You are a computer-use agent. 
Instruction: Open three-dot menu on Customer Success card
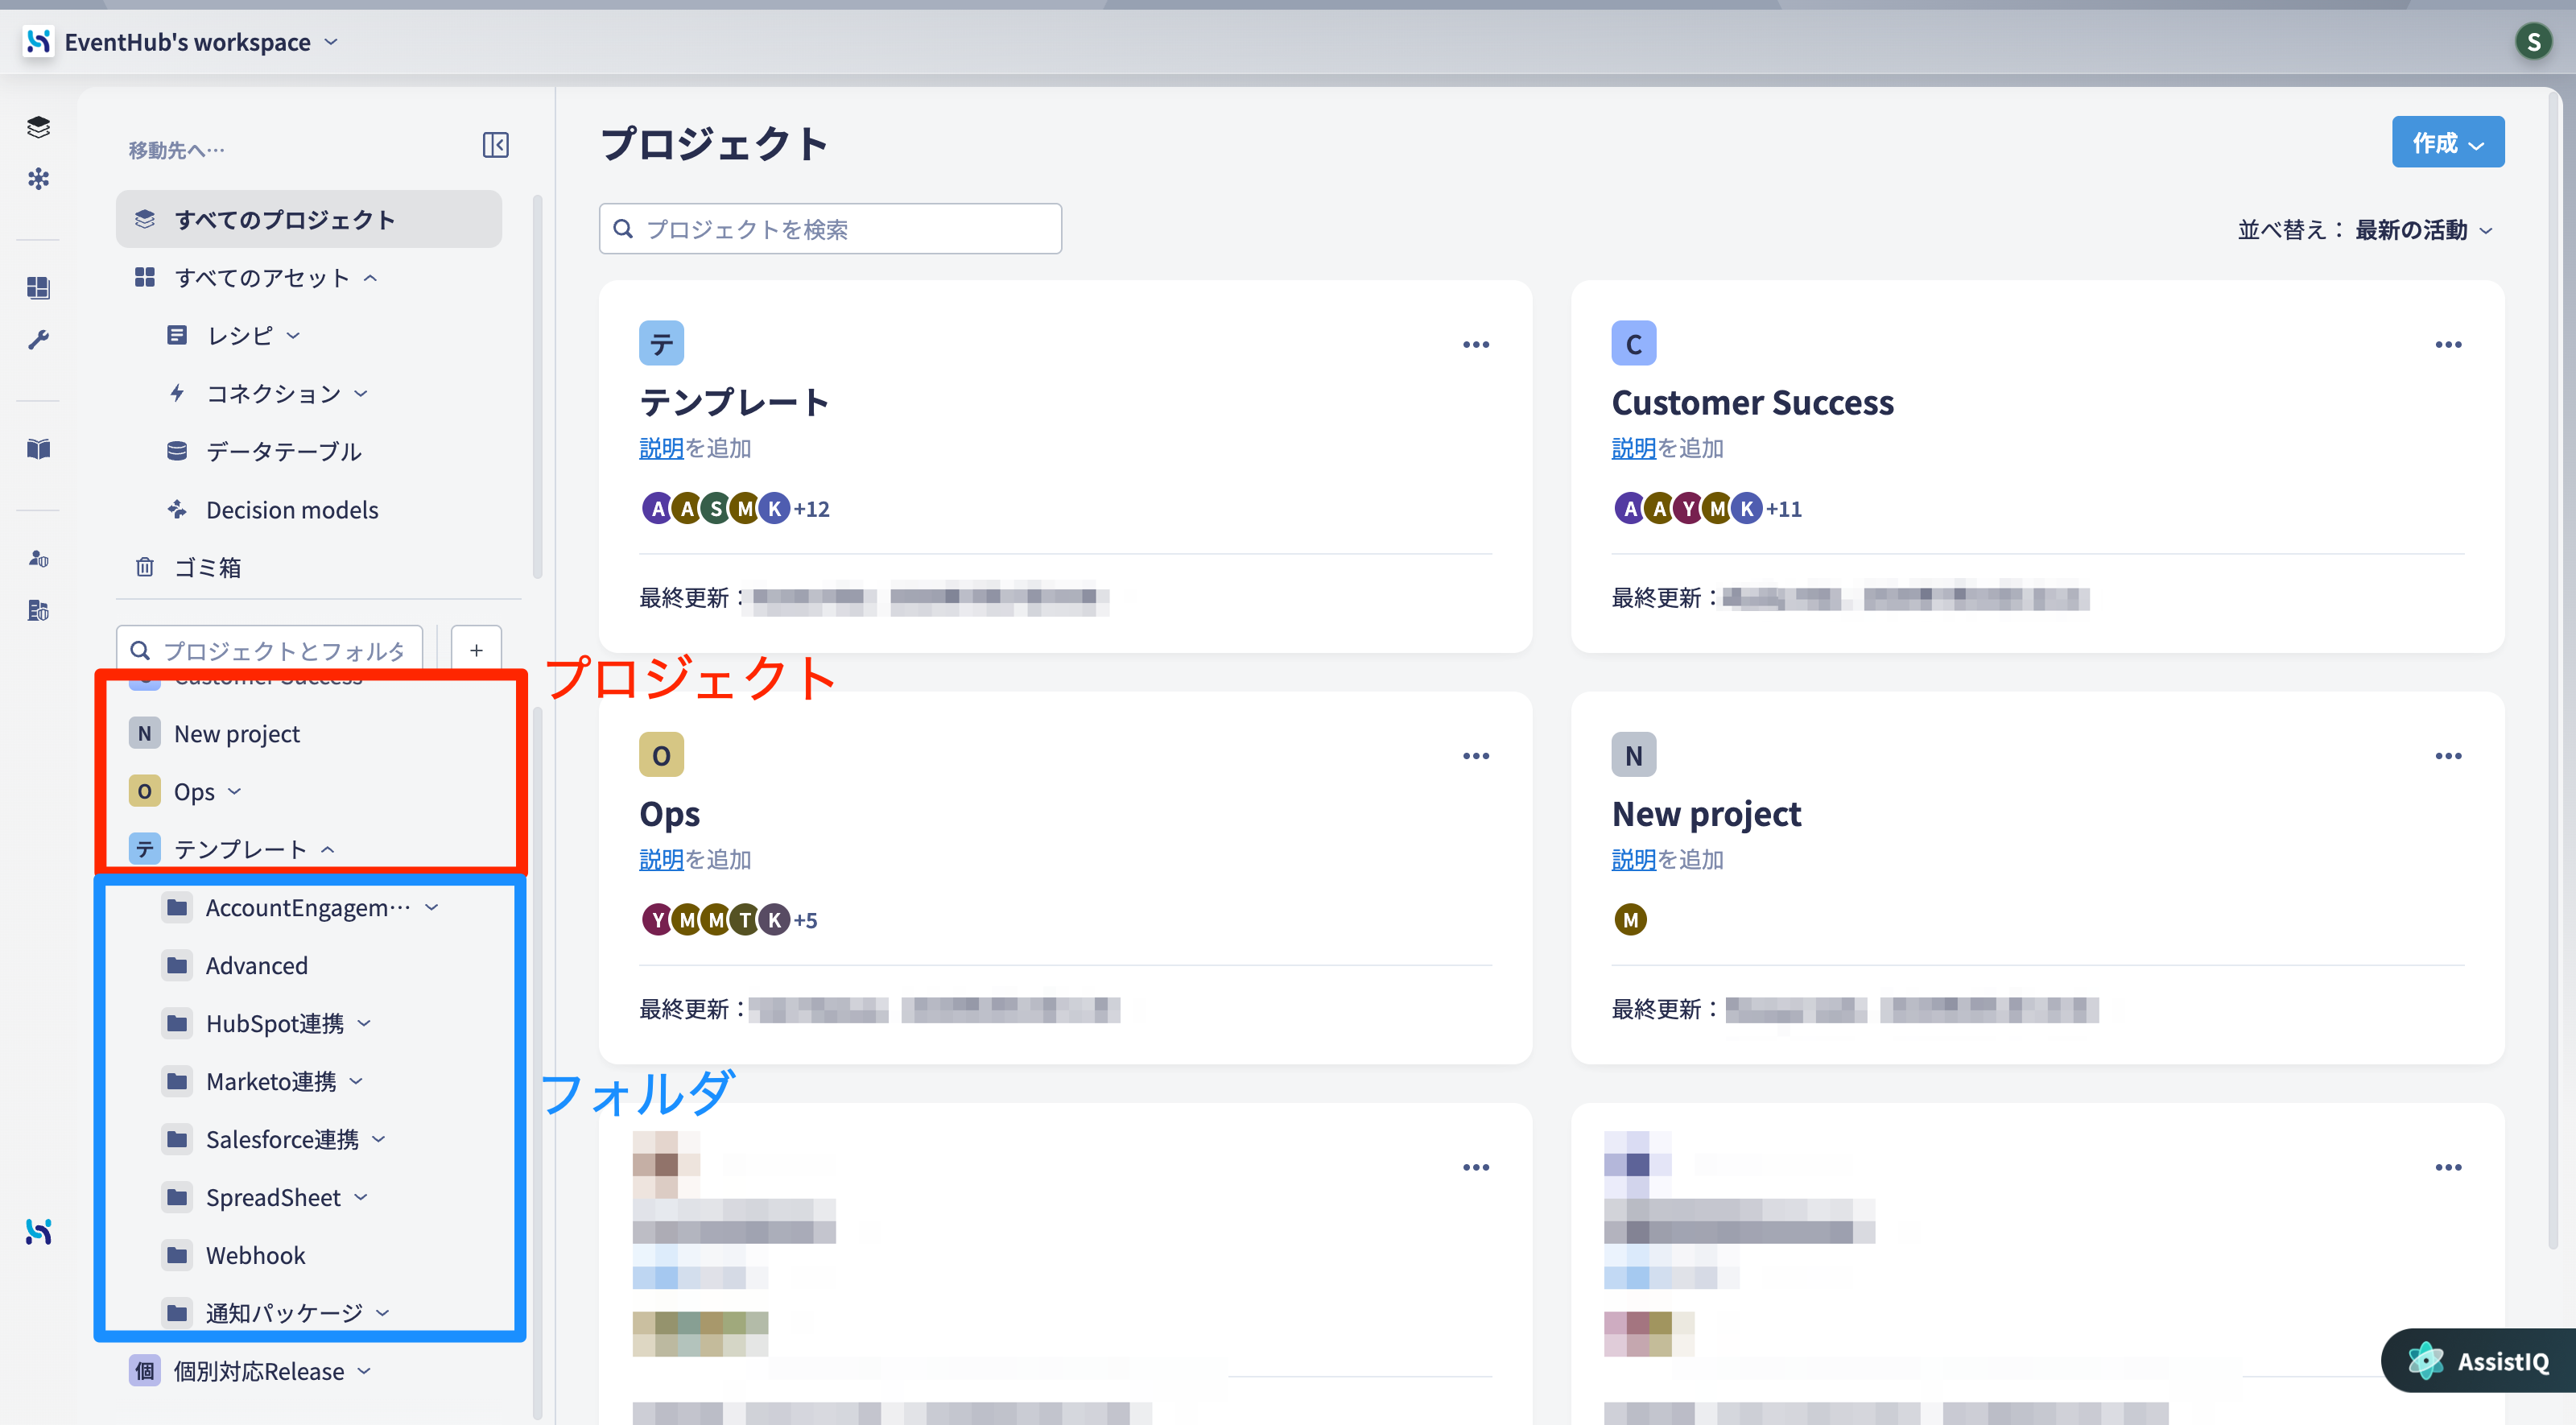coord(2447,344)
